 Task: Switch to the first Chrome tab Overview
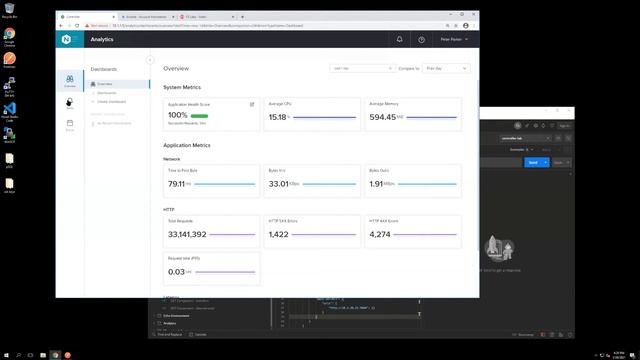coord(87,17)
